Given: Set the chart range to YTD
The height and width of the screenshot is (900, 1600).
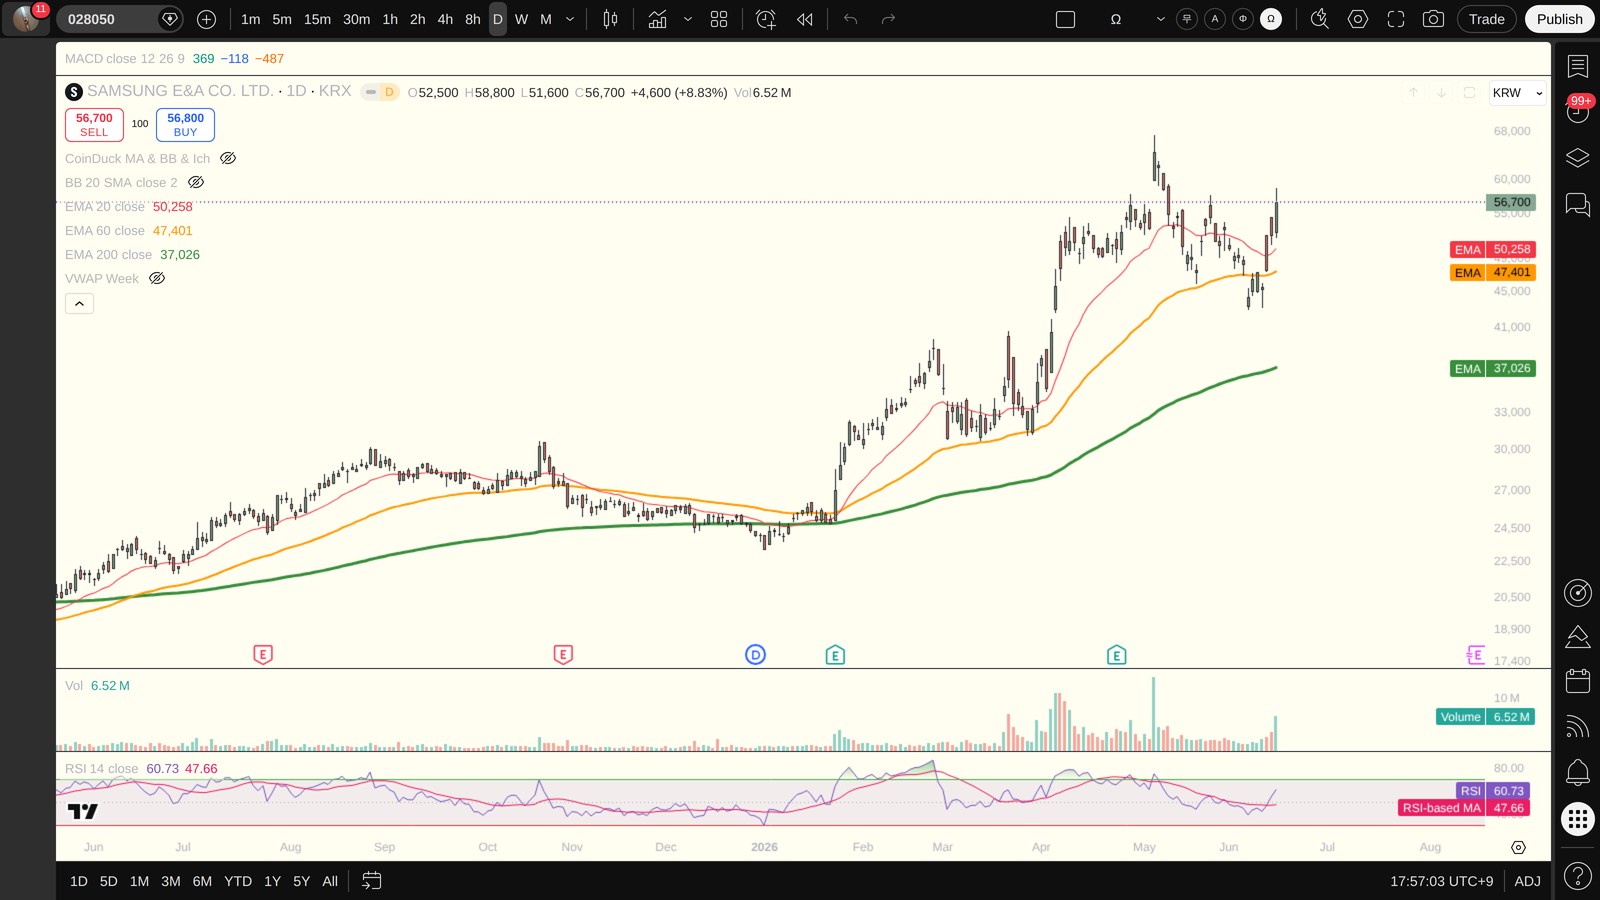Looking at the screenshot, I should [238, 881].
